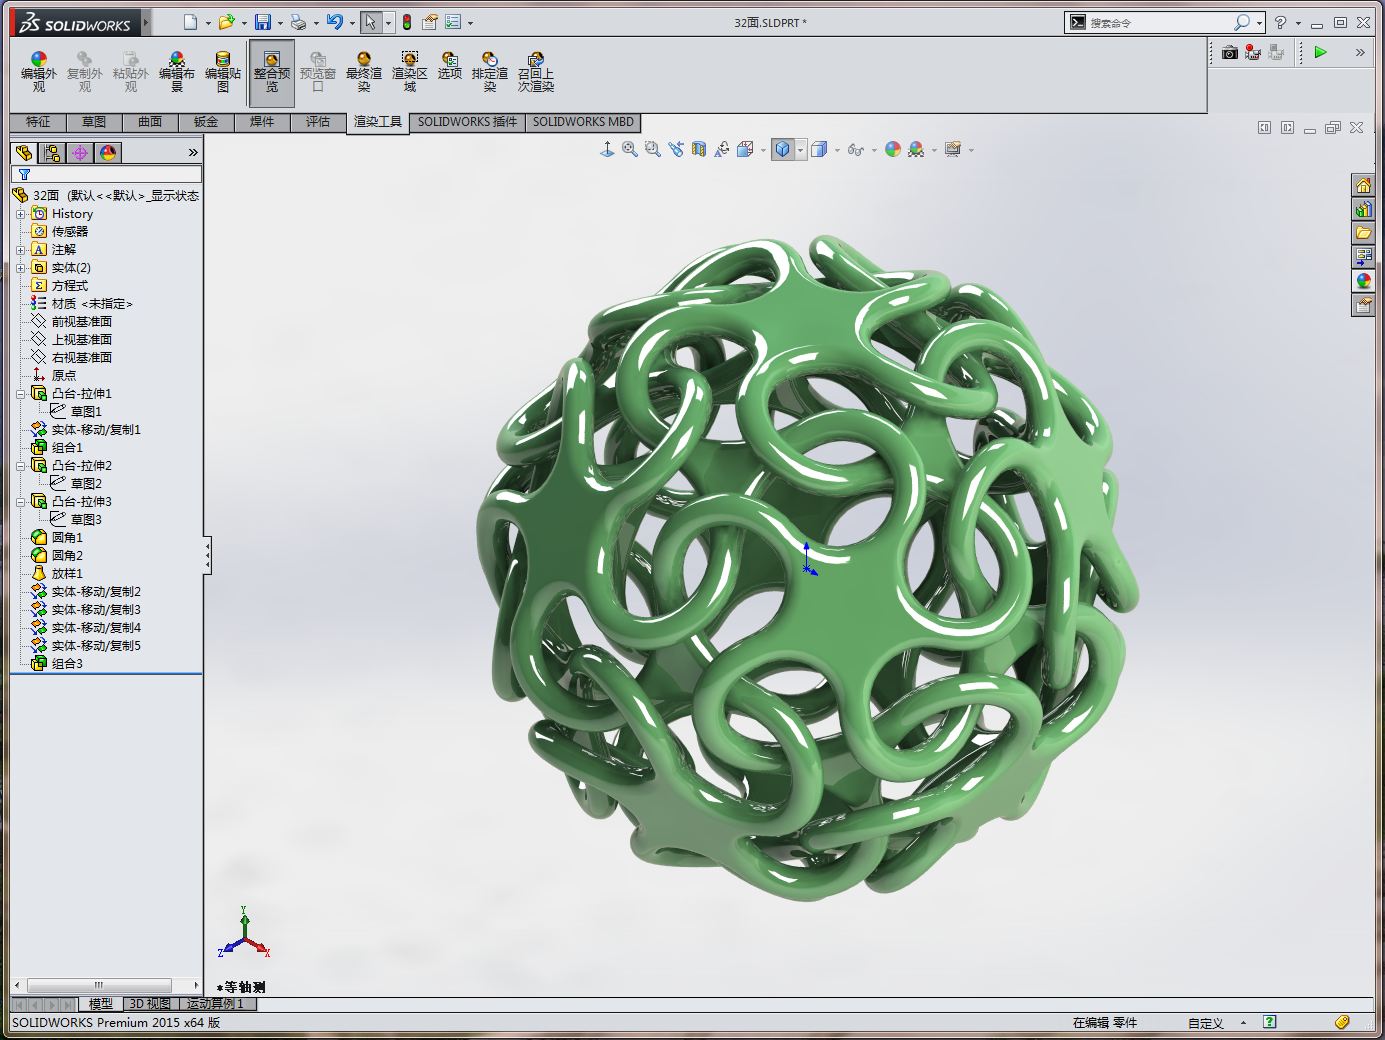Viewport: 1385px width, 1040px height.
Task: Undo the last action
Action: [334, 22]
